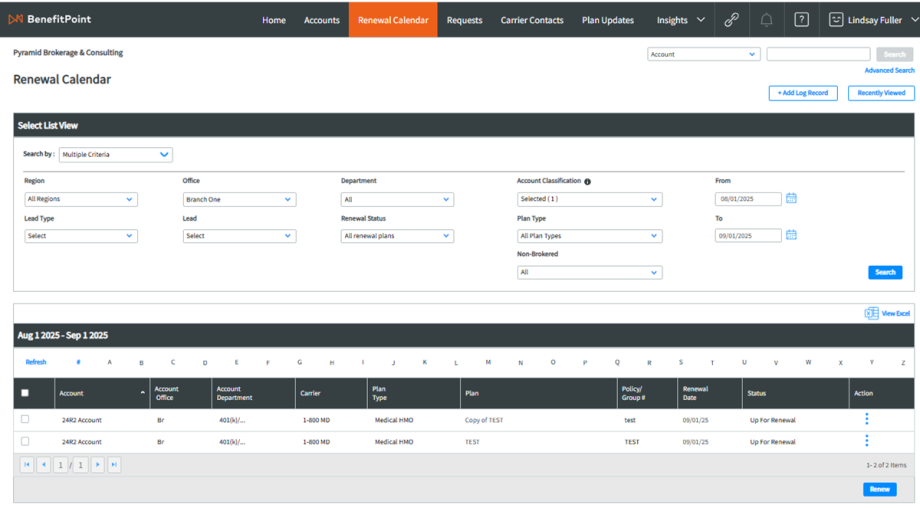Click the user avatar icon beside Lindsay Fuller

[836, 20]
